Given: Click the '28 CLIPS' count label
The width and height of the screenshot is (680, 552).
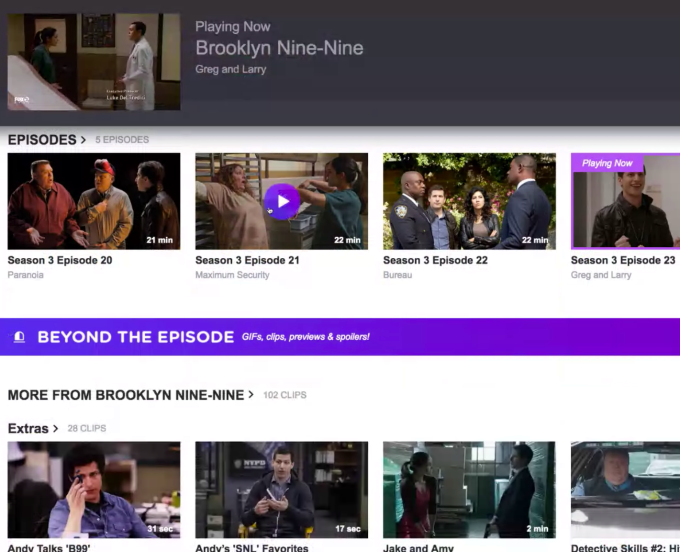Looking at the screenshot, I should point(87,428).
